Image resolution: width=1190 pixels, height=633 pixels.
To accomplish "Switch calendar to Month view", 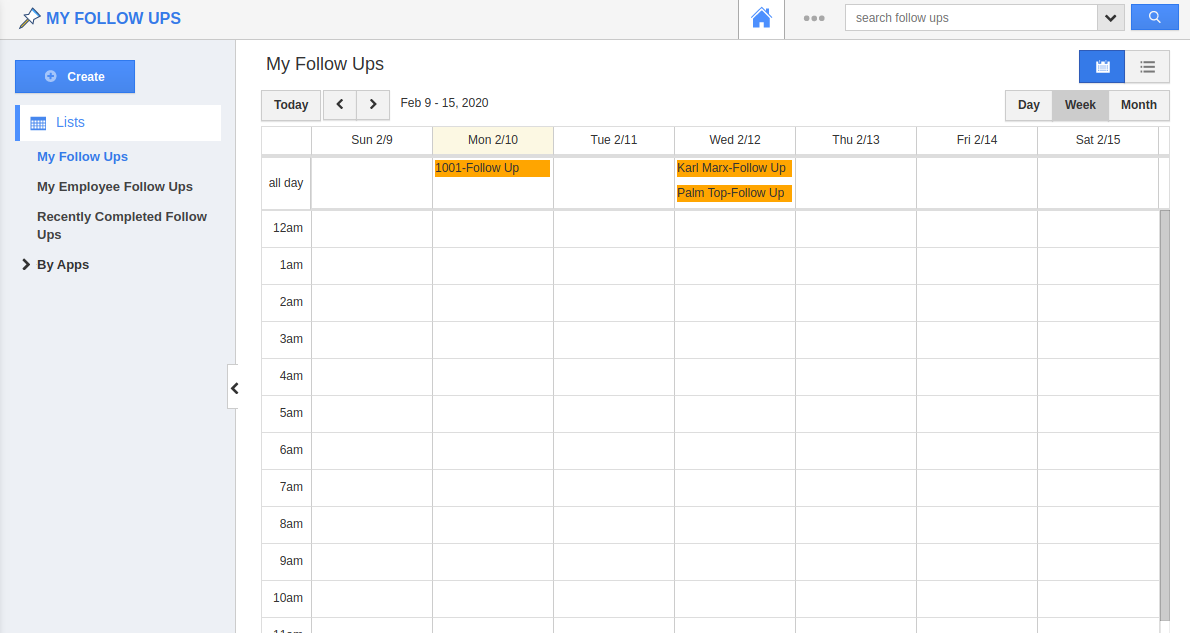I will click(x=1138, y=105).
